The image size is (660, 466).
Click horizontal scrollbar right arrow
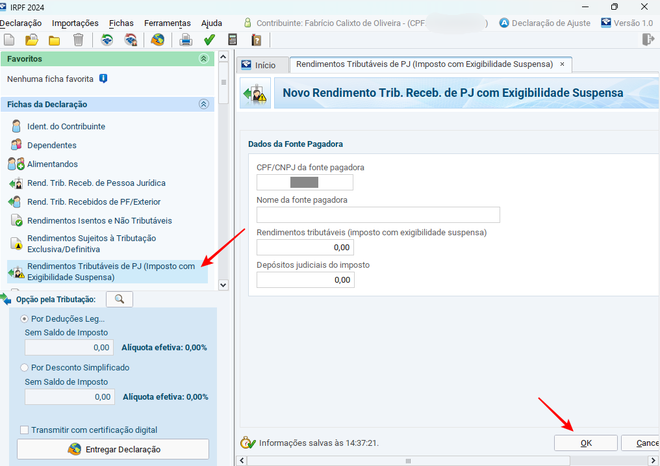pyautogui.click(x=653, y=461)
